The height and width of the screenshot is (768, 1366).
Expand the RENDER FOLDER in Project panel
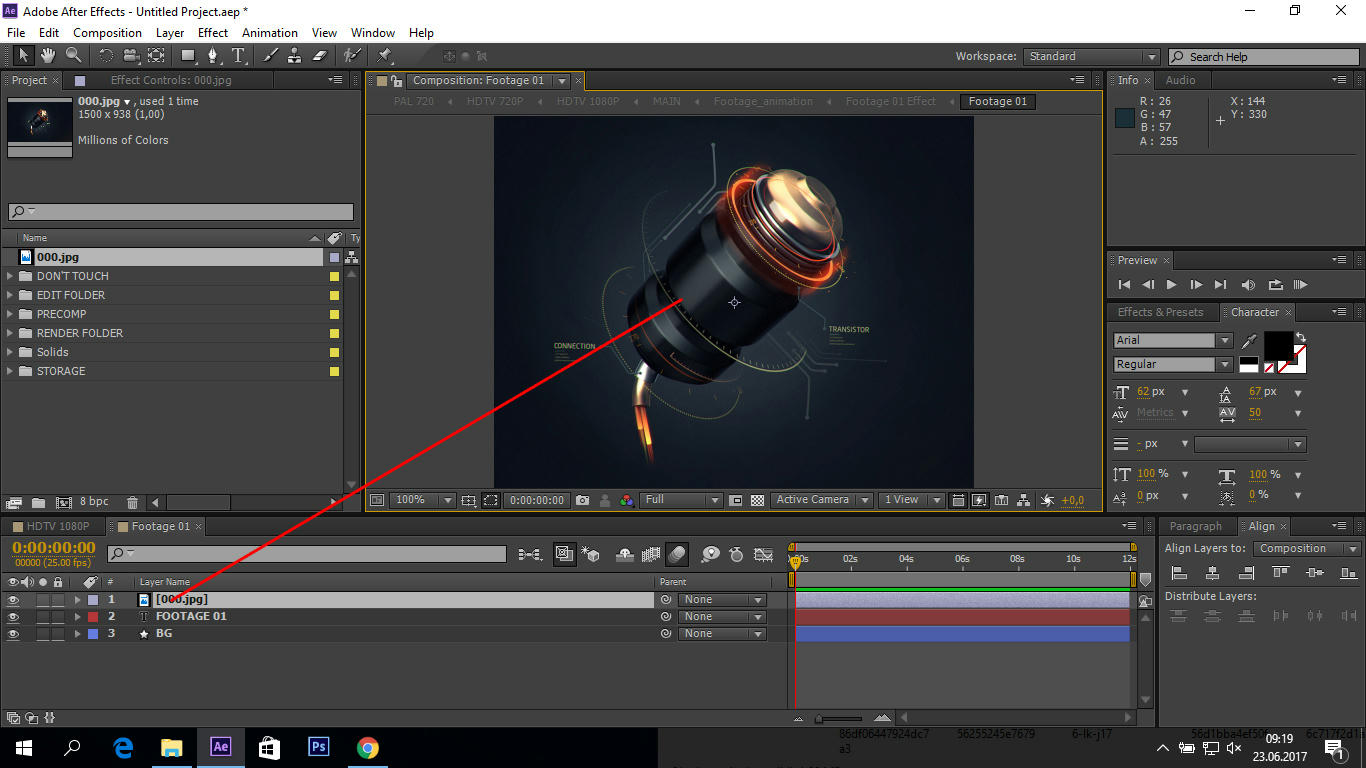coord(11,333)
